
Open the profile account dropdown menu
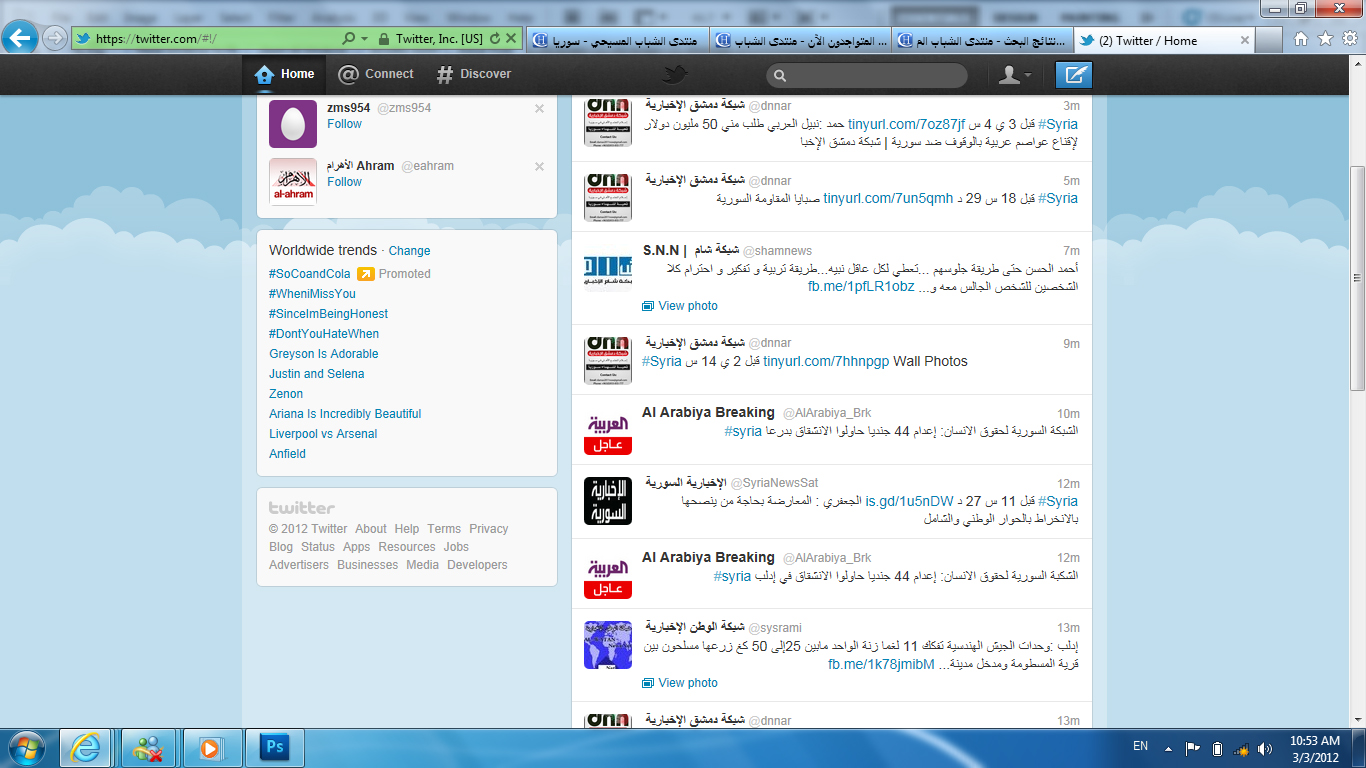(x=1015, y=75)
